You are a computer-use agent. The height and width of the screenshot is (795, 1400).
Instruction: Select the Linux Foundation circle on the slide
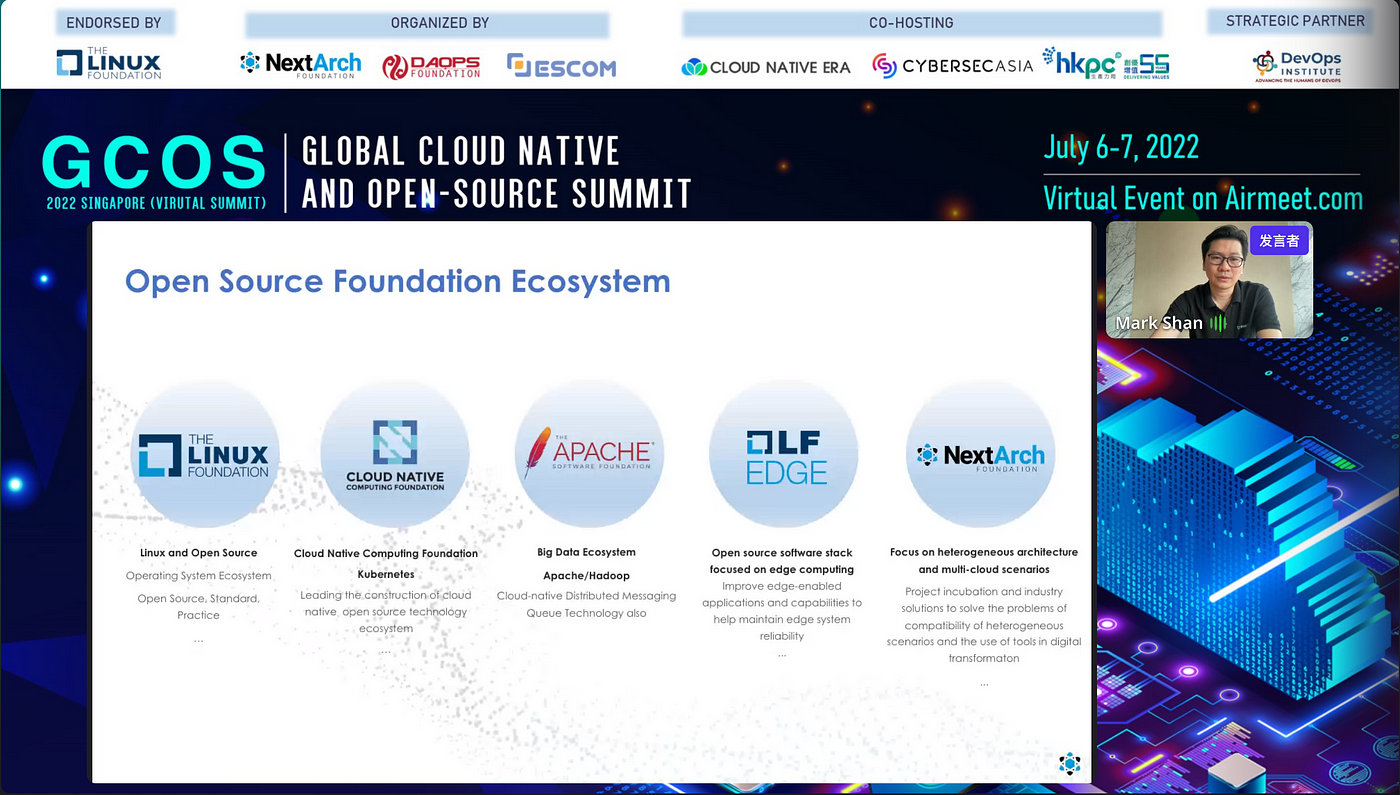[x=205, y=454]
